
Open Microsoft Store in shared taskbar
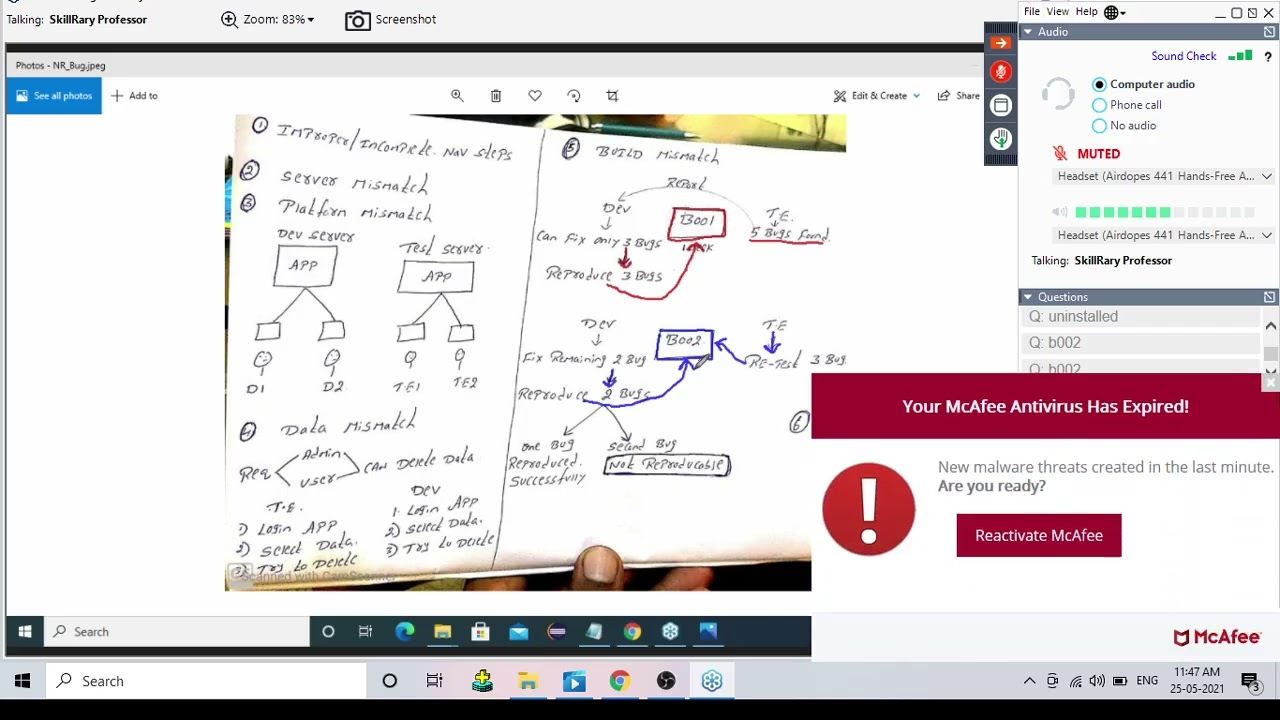[480, 632]
